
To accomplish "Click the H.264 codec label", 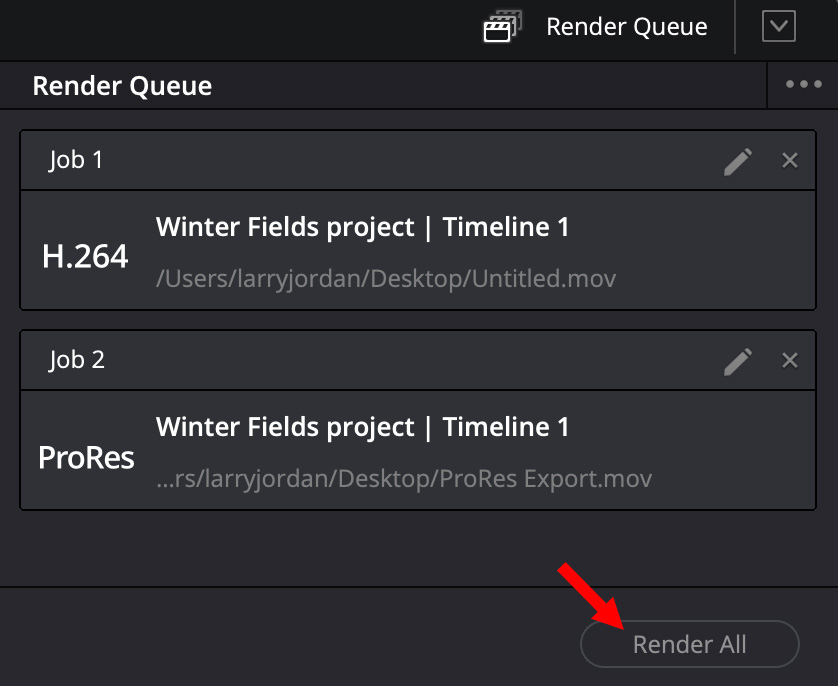I will point(85,257).
